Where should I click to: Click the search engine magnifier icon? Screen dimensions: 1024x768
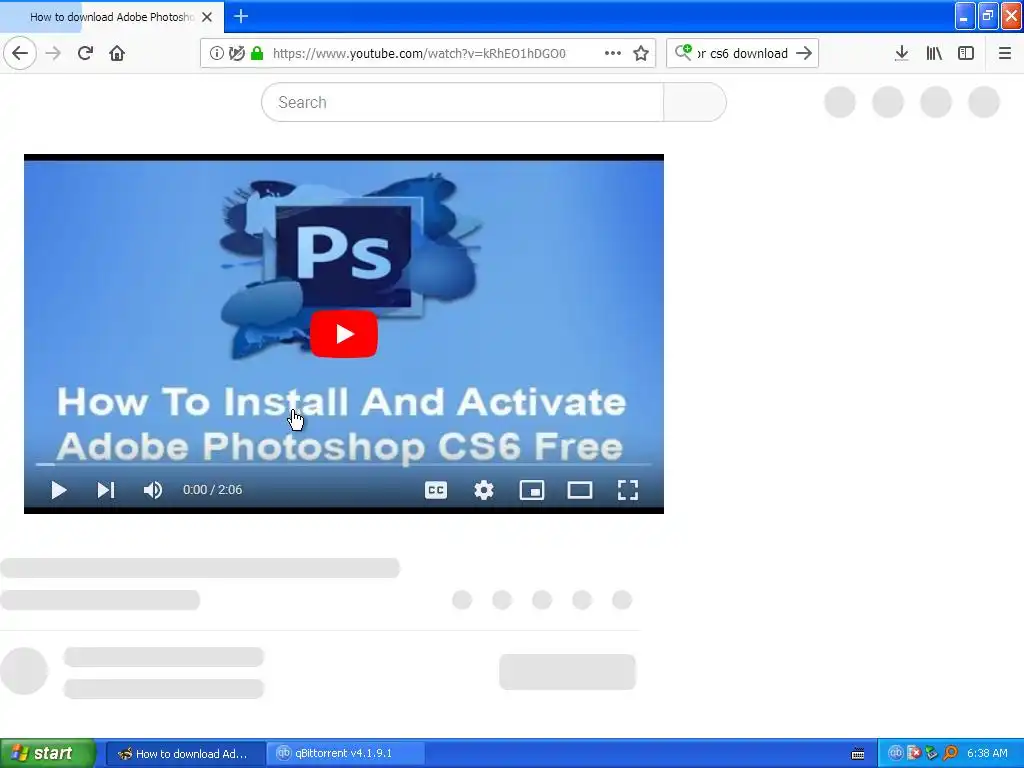click(683, 52)
